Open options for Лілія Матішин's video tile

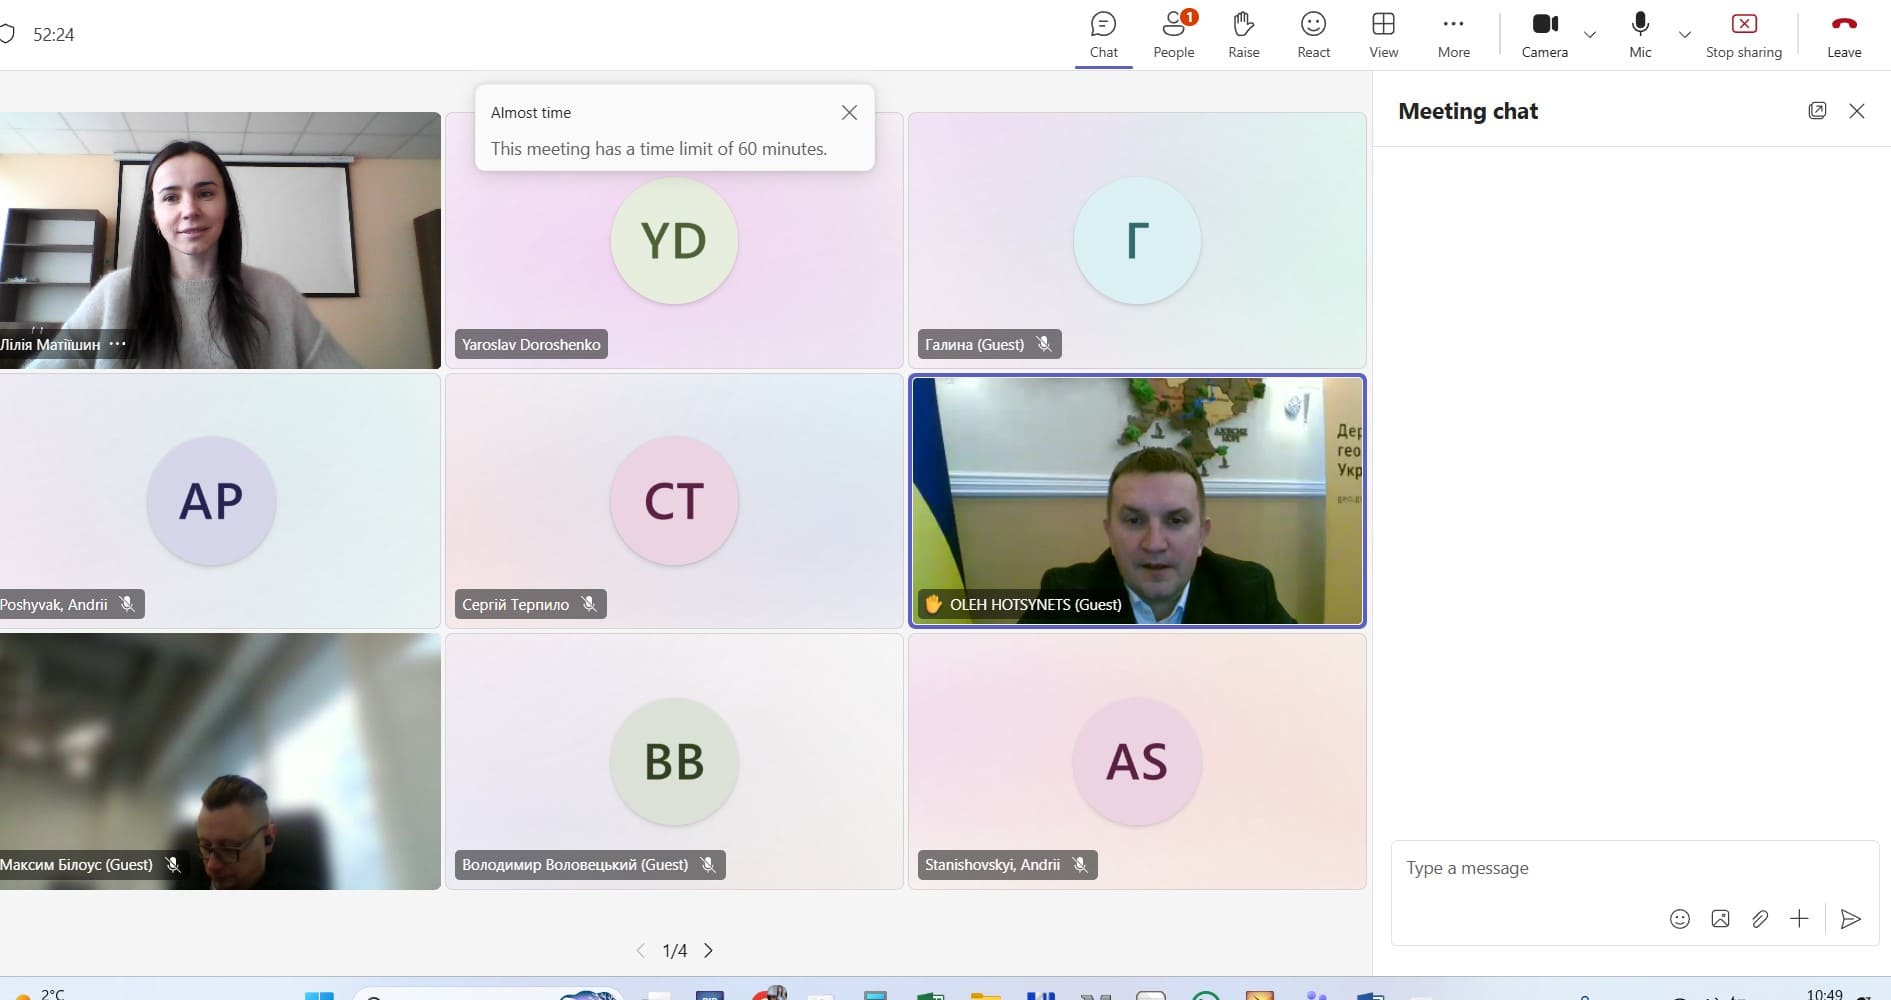(x=118, y=344)
